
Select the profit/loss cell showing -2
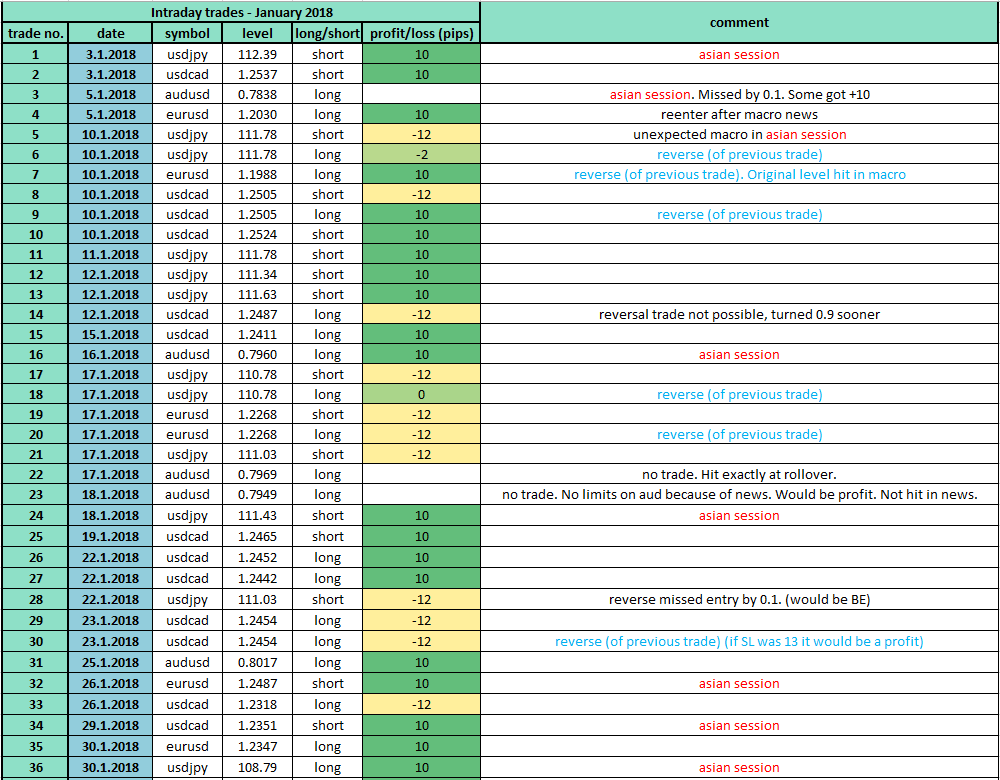pos(421,154)
